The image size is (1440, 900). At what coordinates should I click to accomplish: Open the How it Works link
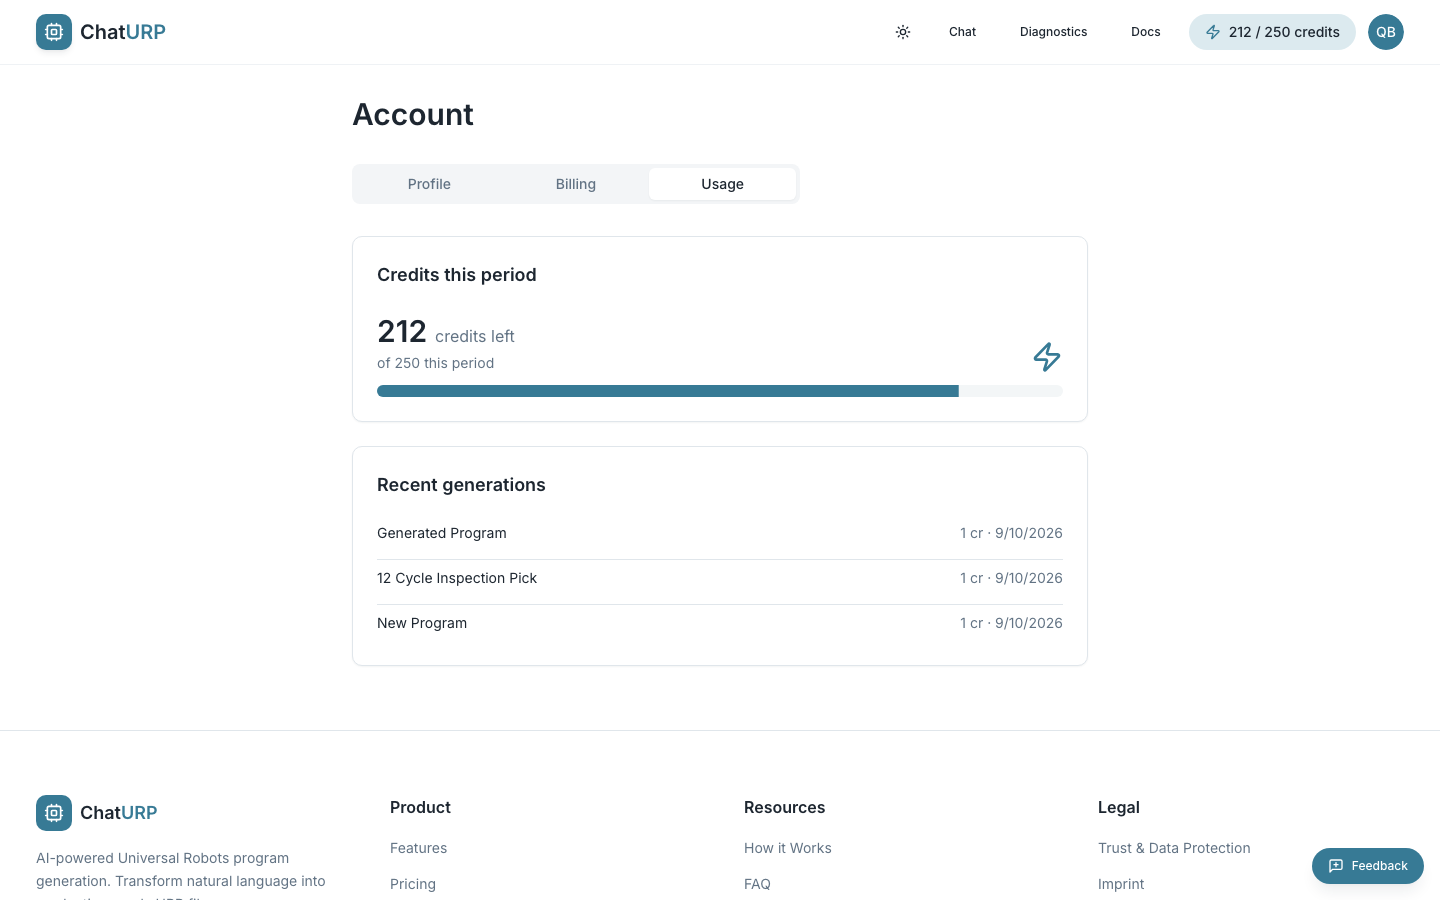(x=788, y=848)
